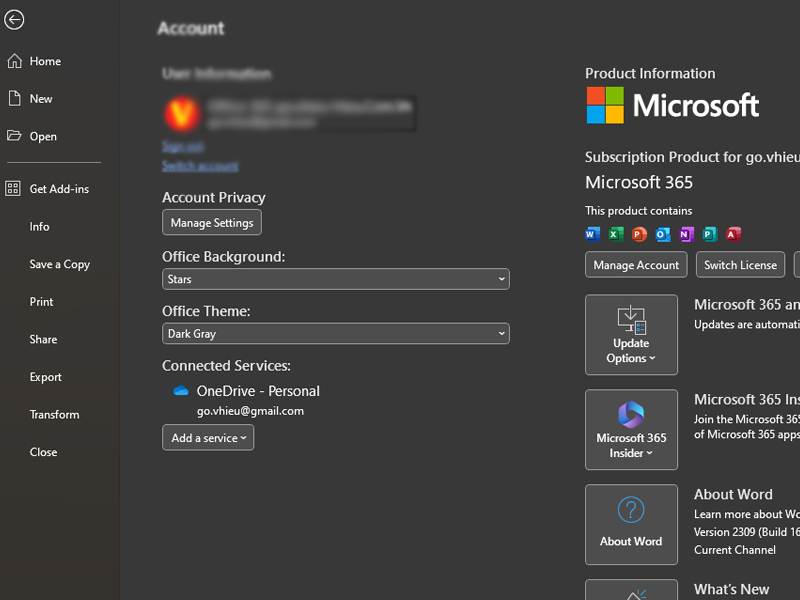The image size is (800, 600).
Task: Click the Manage Account button
Action: (636, 265)
